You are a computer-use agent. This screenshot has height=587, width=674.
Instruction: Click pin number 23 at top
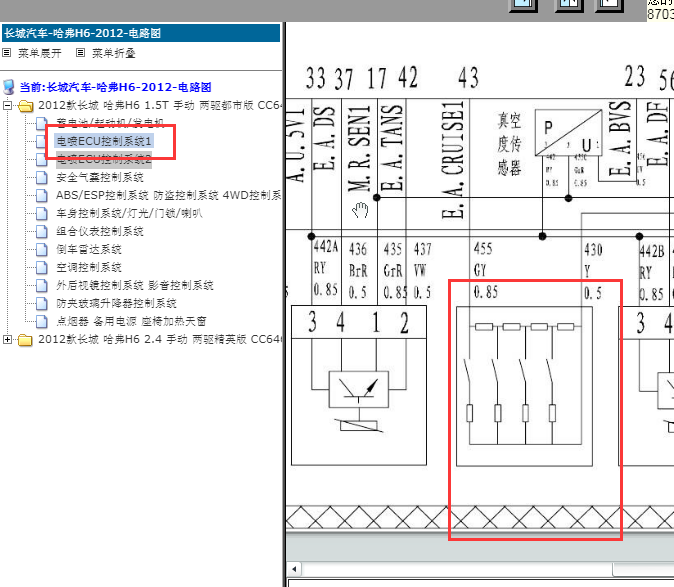click(x=635, y=77)
